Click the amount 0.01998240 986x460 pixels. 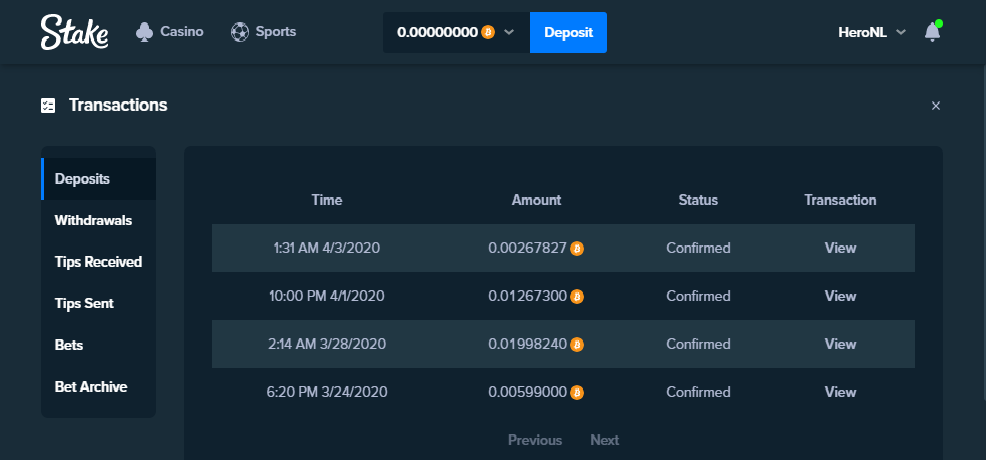click(x=528, y=344)
